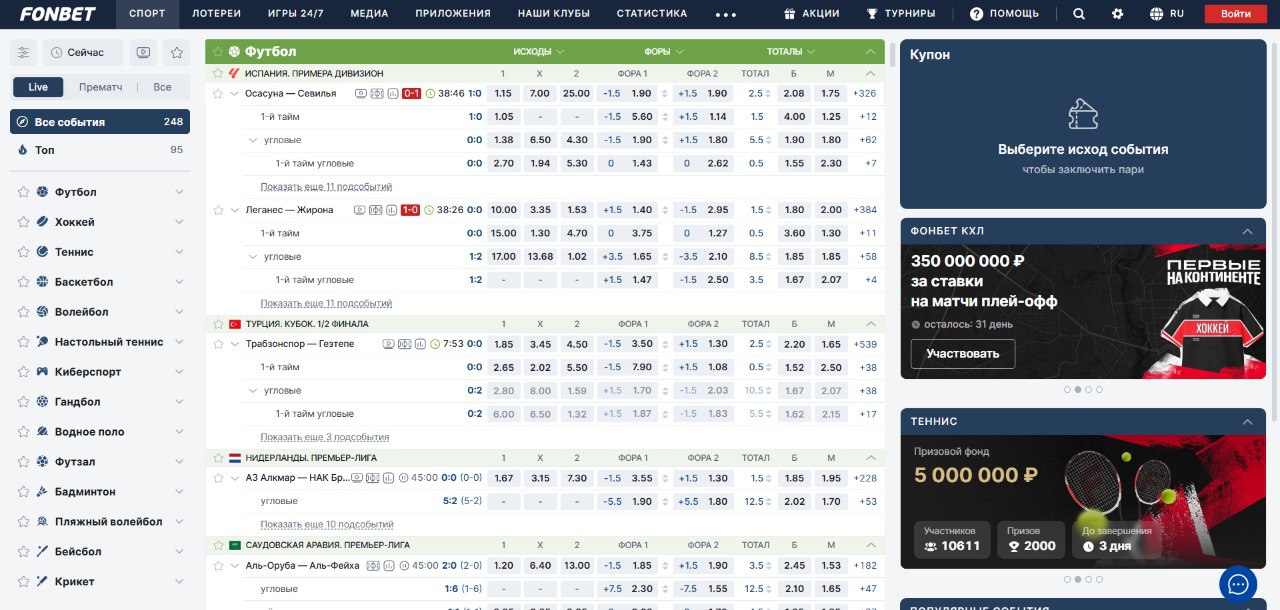
Task: Click the globe language icon
Action: 1157,14
